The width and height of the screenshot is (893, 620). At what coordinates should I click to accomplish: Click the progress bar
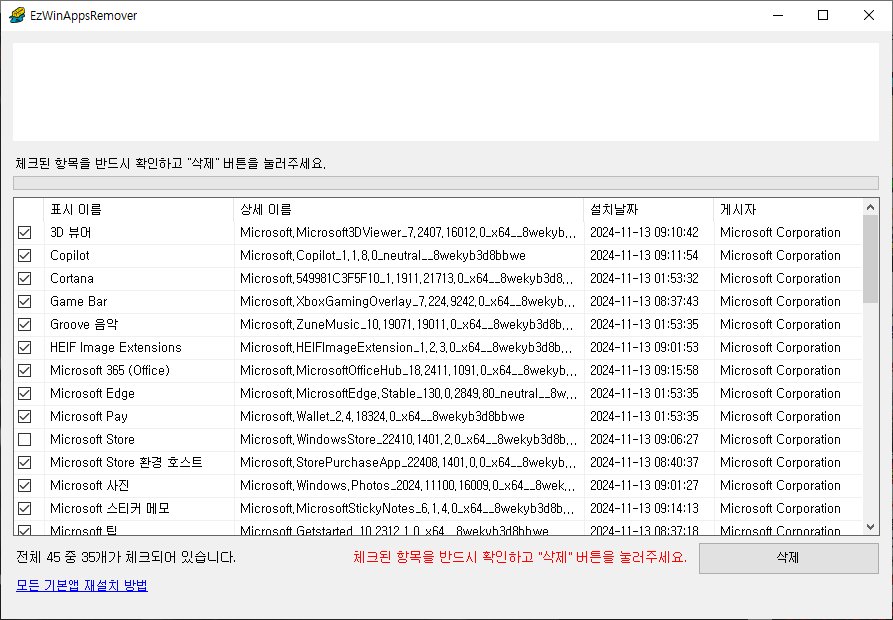[x=445, y=183]
